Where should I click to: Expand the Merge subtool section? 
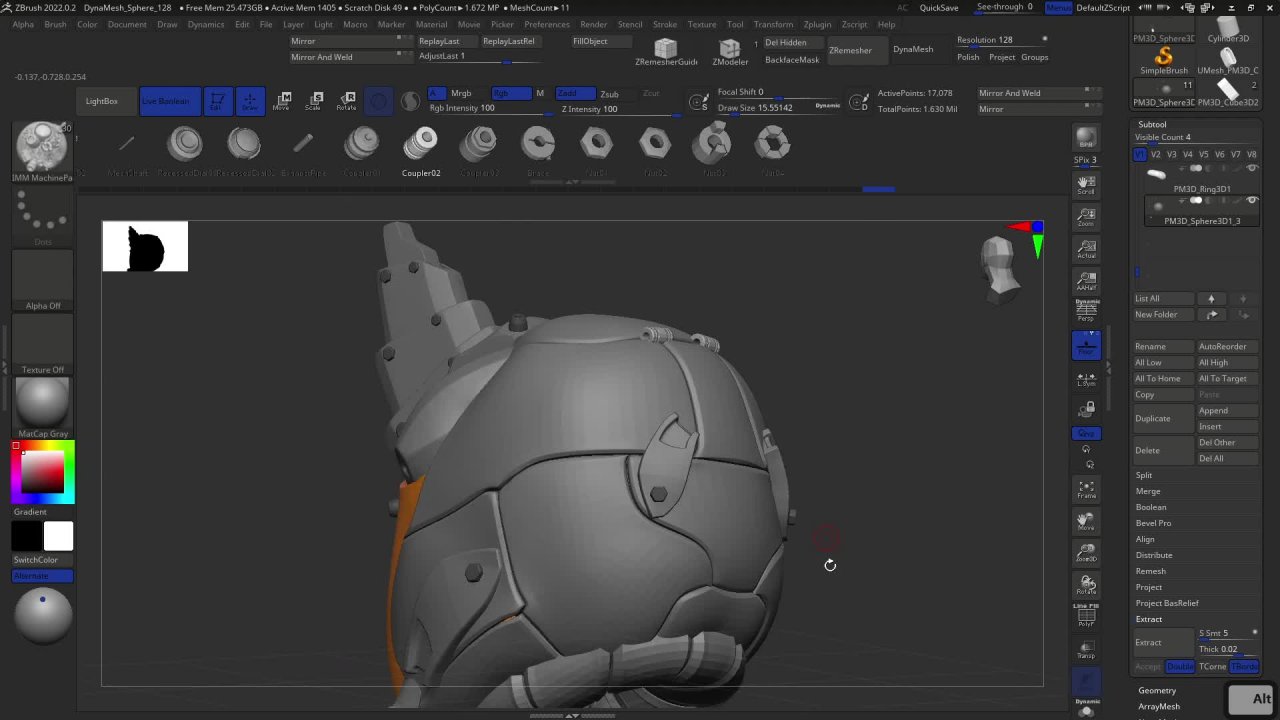click(x=1148, y=491)
